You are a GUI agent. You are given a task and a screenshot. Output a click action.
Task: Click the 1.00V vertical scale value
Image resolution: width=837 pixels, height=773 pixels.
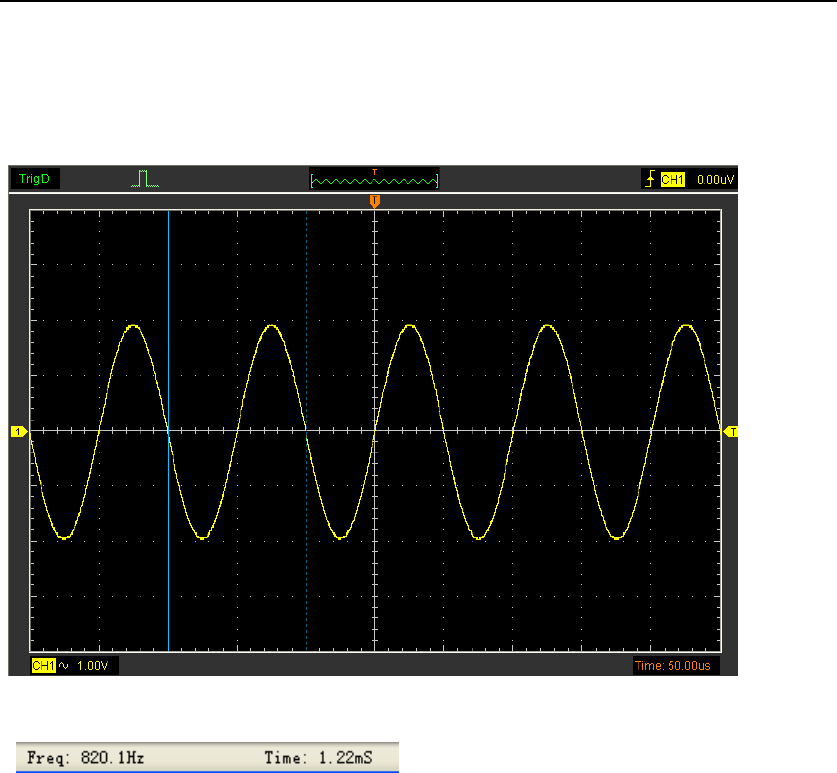[92, 666]
